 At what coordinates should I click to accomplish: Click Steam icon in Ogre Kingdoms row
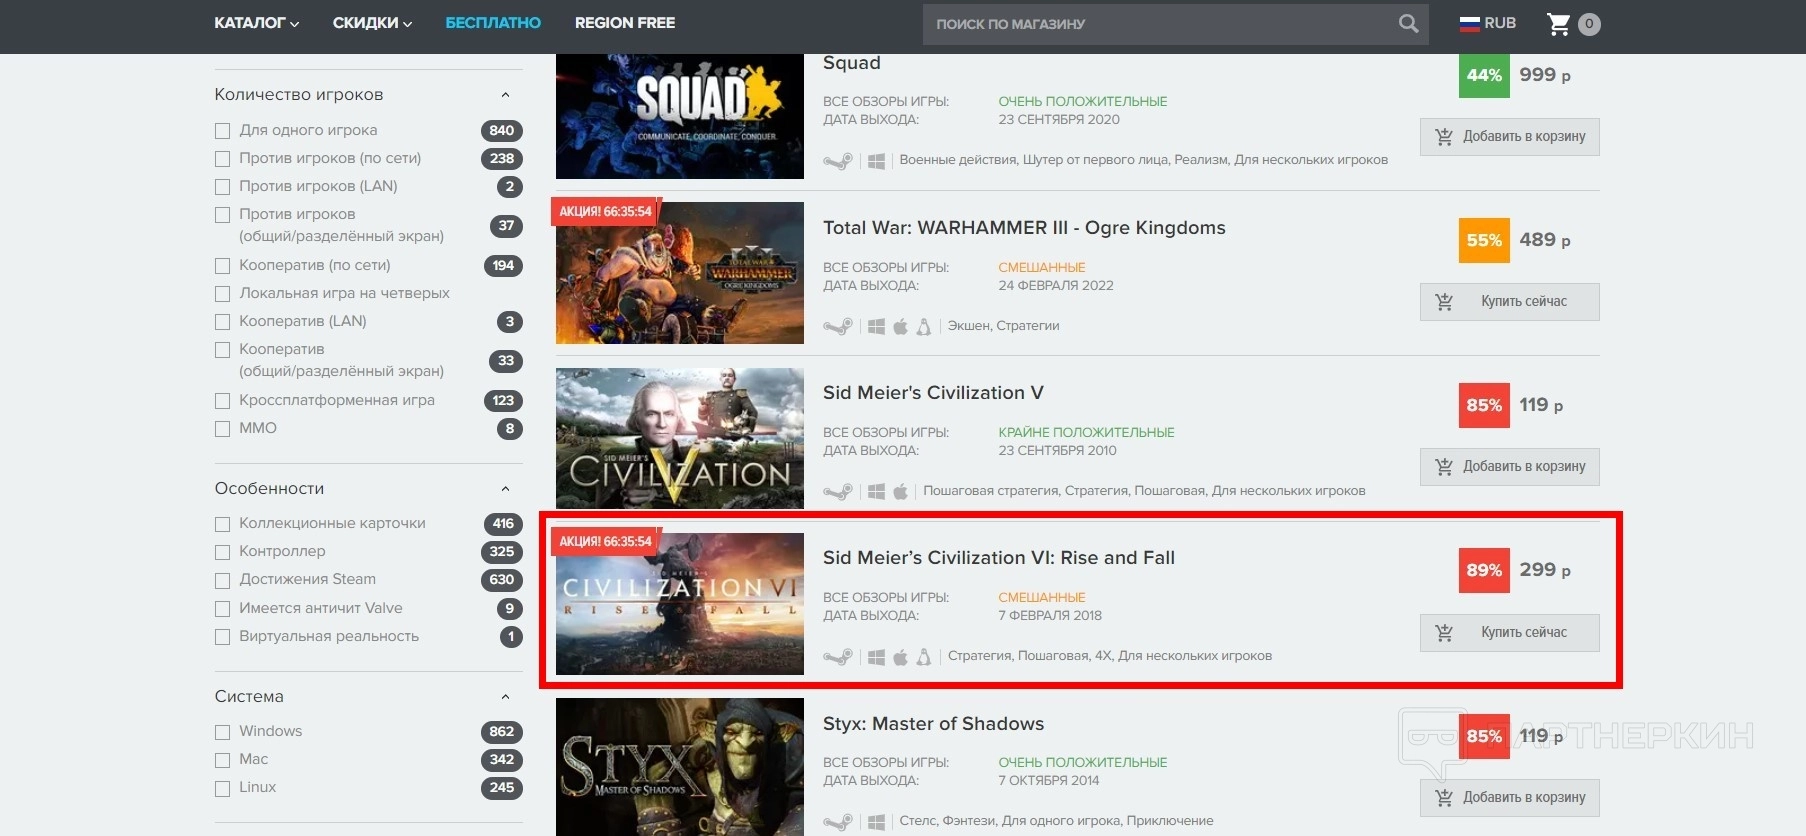pyautogui.click(x=838, y=326)
